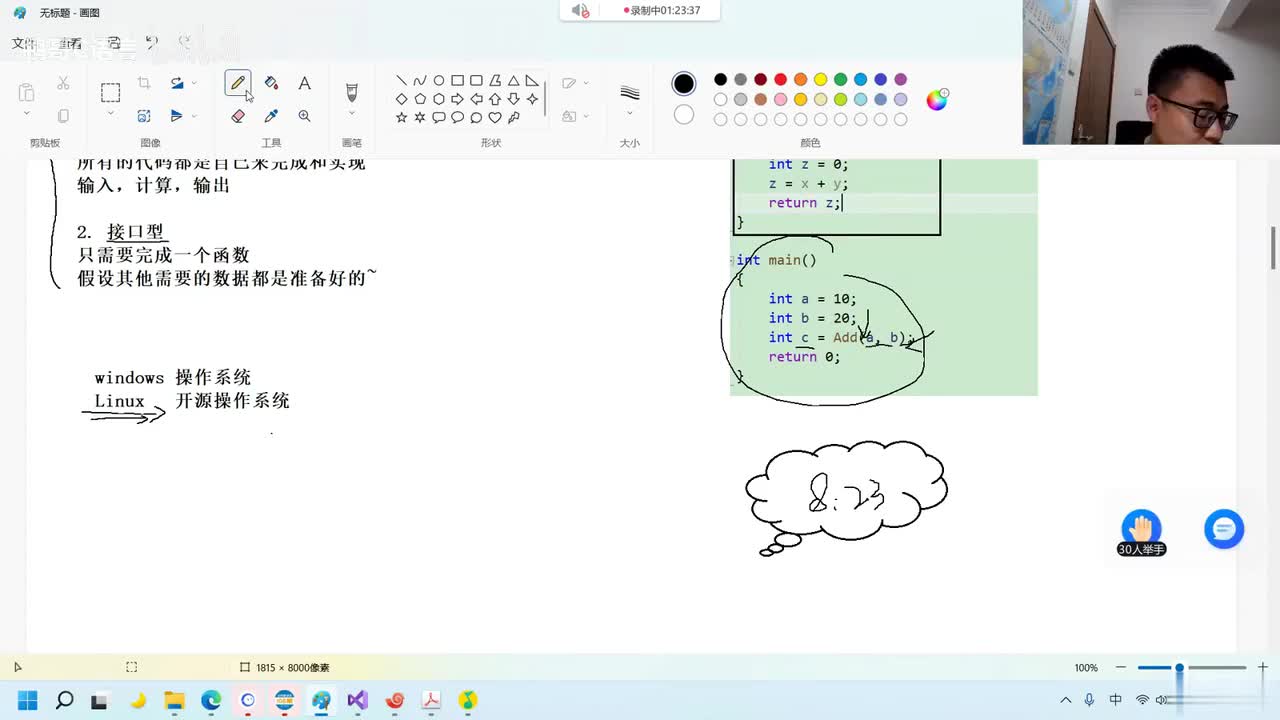The image size is (1280, 720).
Task: Click the Undo arrow
Action: pyautogui.click(x=151, y=43)
